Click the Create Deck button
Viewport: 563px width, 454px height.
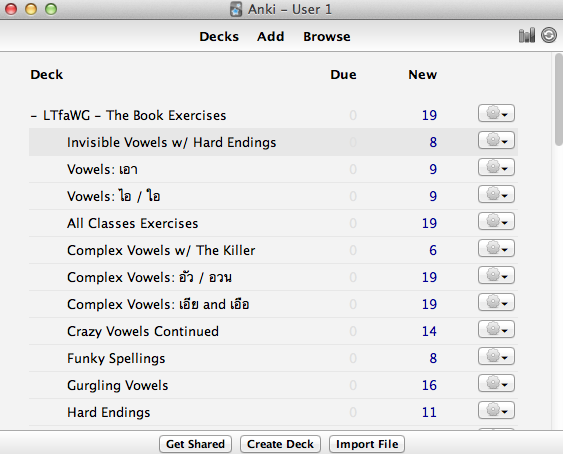(x=280, y=444)
